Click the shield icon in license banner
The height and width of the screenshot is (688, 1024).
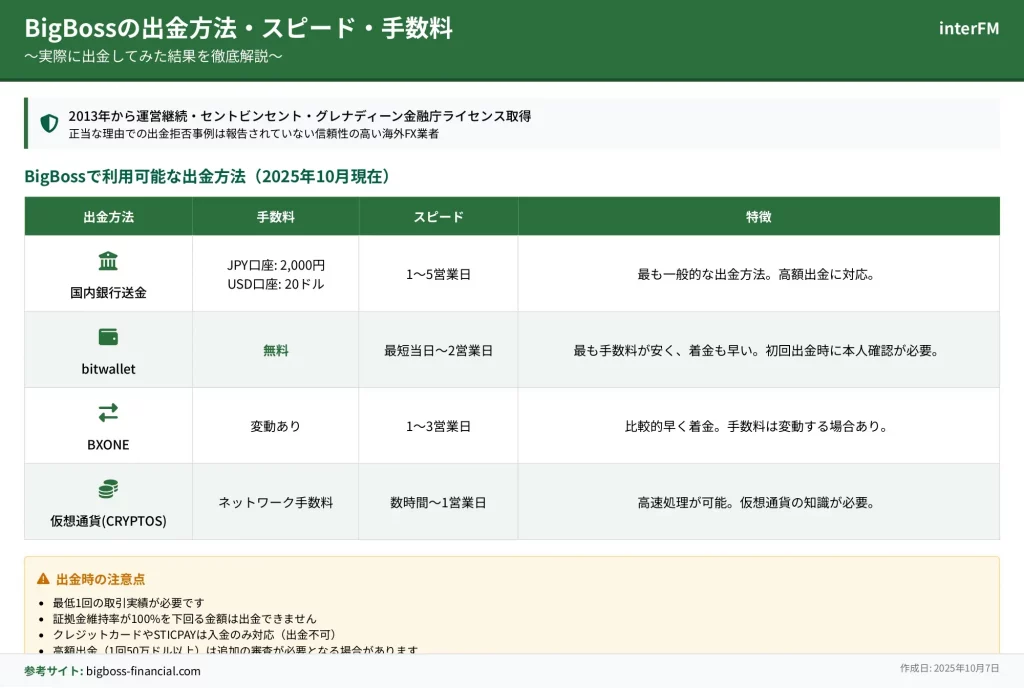[49, 123]
